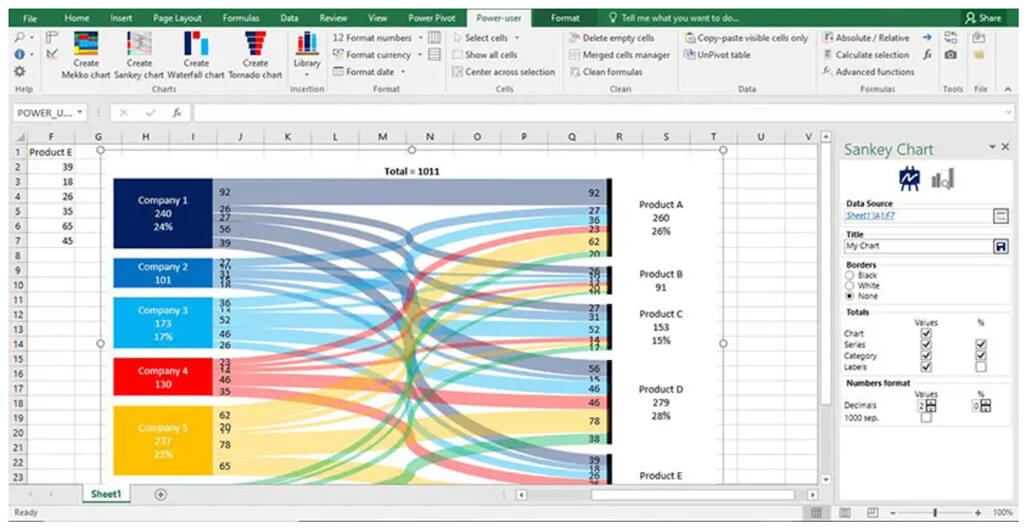The image size is (1024, 528).
Task: Click Create Mekko chart icon
Action: [86, 43]
